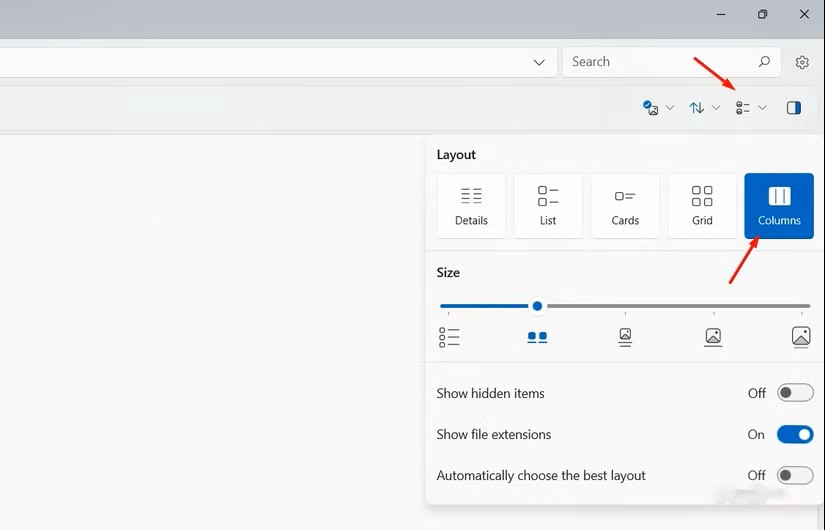Choose the middle size icon below slider
The height and width of the screenshot is (530, 825).
[625, 337]
